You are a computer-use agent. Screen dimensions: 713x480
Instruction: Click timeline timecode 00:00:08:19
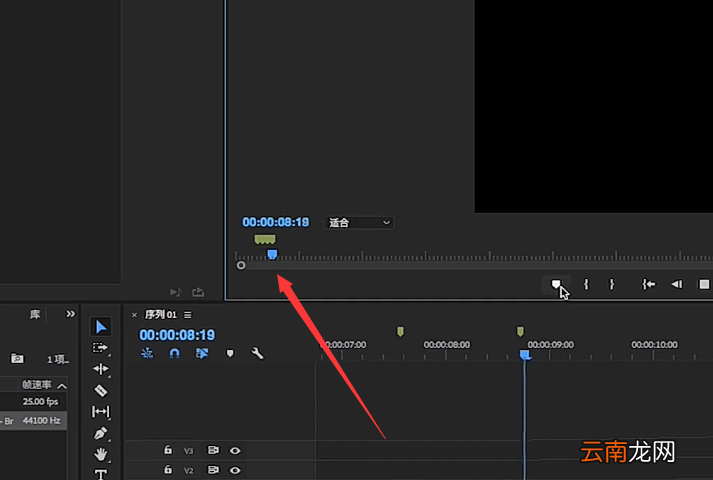point(177,335)
